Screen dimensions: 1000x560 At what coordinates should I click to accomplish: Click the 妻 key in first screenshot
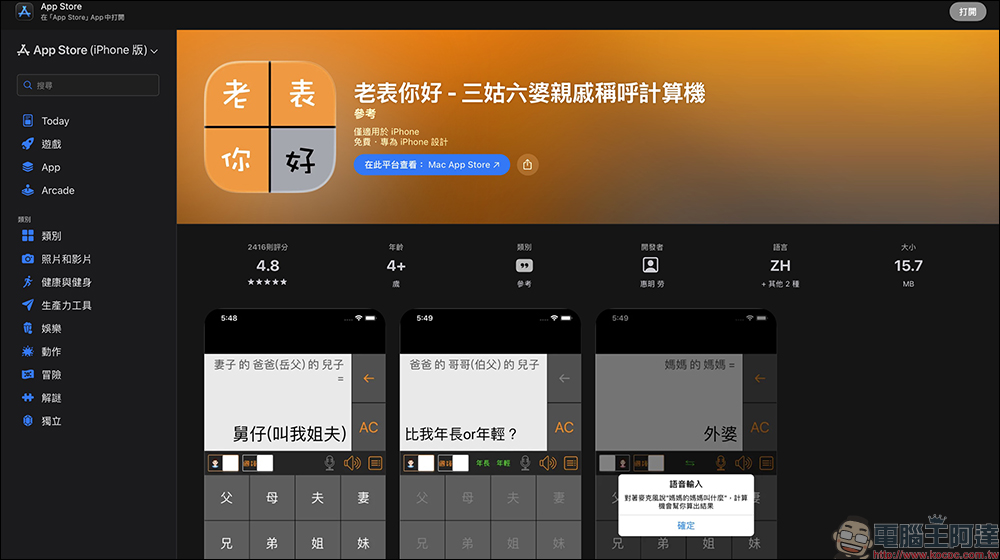pyautogui.click(x=364, y=497)
